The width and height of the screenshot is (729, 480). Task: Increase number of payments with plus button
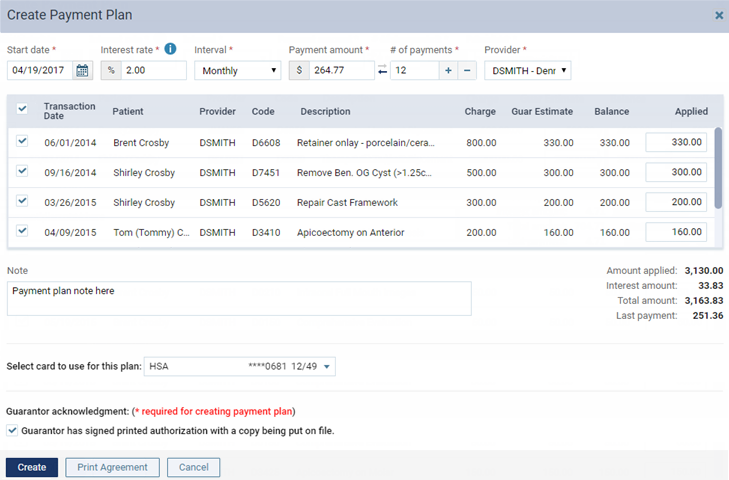click(448, 70)
